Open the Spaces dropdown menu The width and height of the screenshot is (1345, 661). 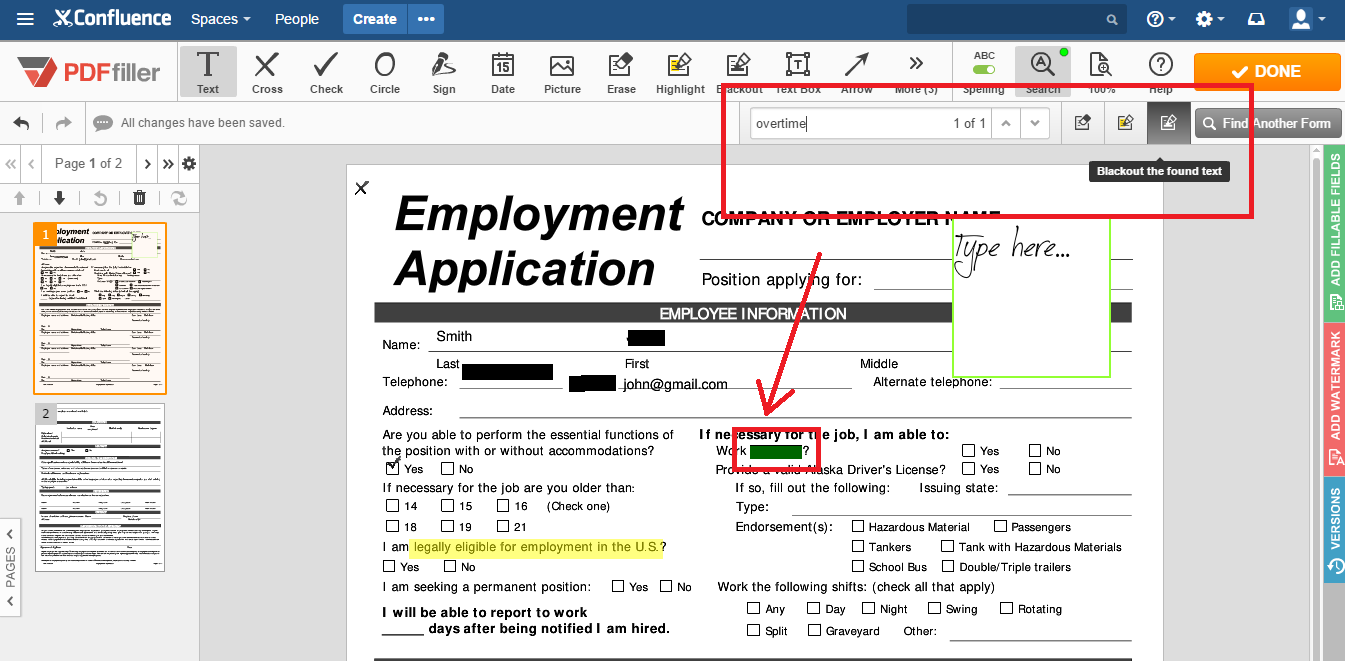220,19
